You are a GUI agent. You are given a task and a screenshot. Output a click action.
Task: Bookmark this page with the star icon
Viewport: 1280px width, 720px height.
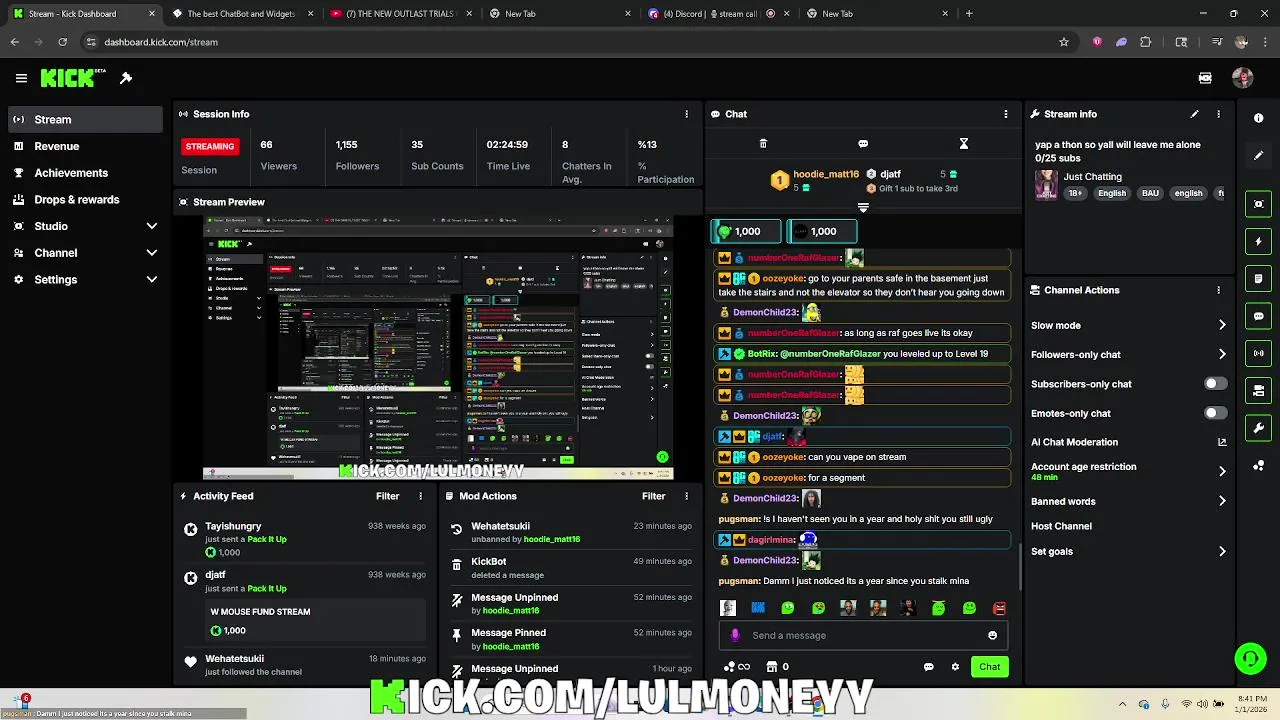click(x=1064, y=42)
